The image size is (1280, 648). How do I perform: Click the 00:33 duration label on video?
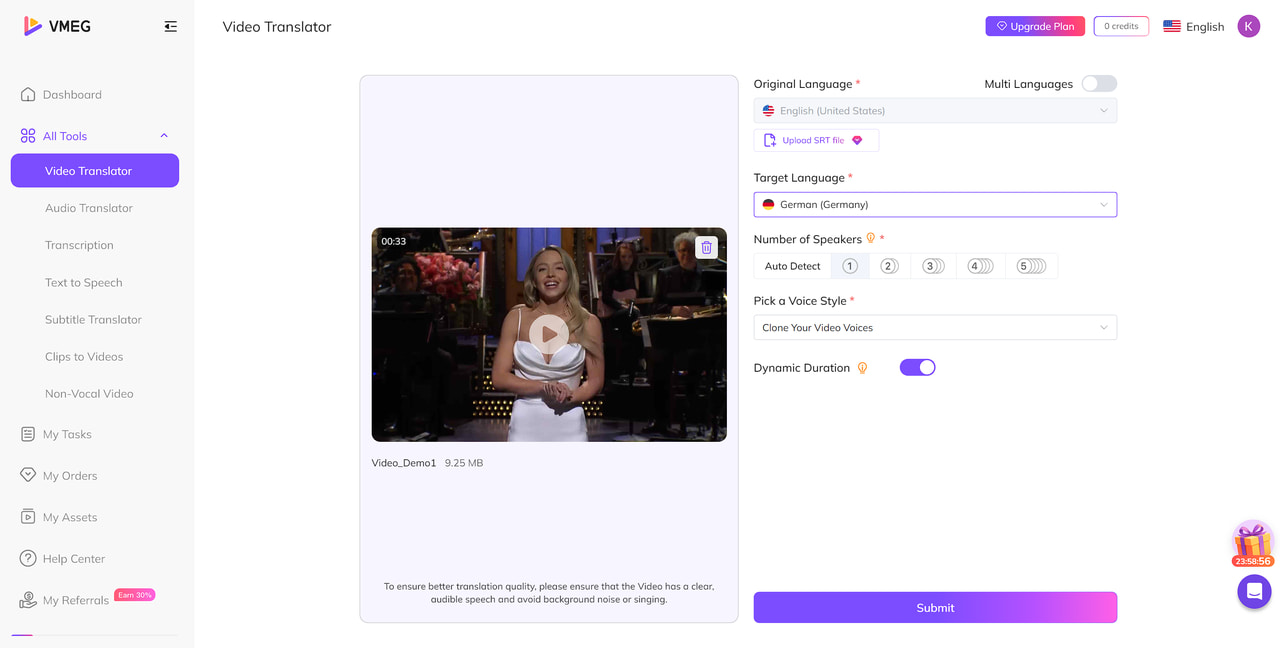393,242
